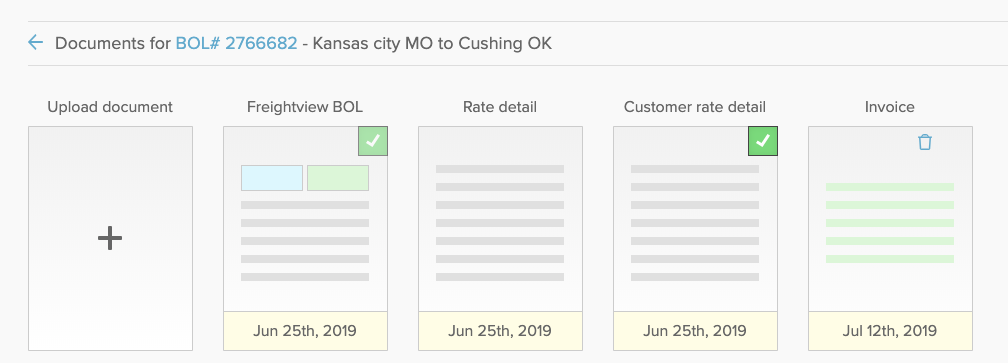Open the Rate detail document thumbnail
The image size is (1008, 363).
pyautogui.click(x=500, y=219)
